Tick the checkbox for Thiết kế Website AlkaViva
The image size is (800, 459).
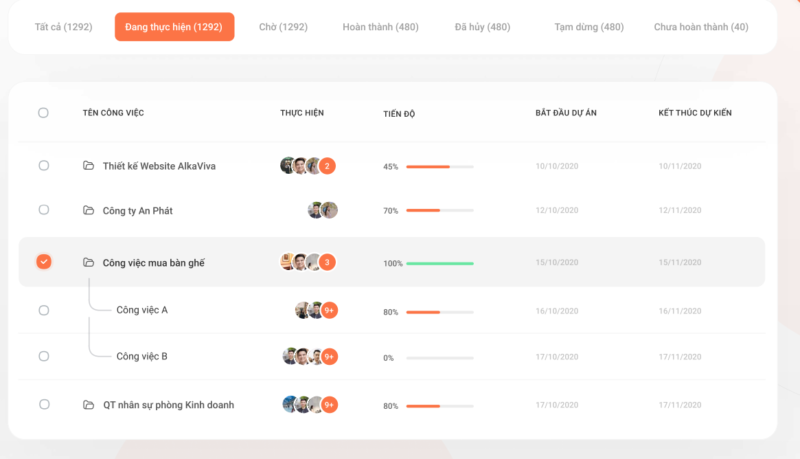point(44,165)
